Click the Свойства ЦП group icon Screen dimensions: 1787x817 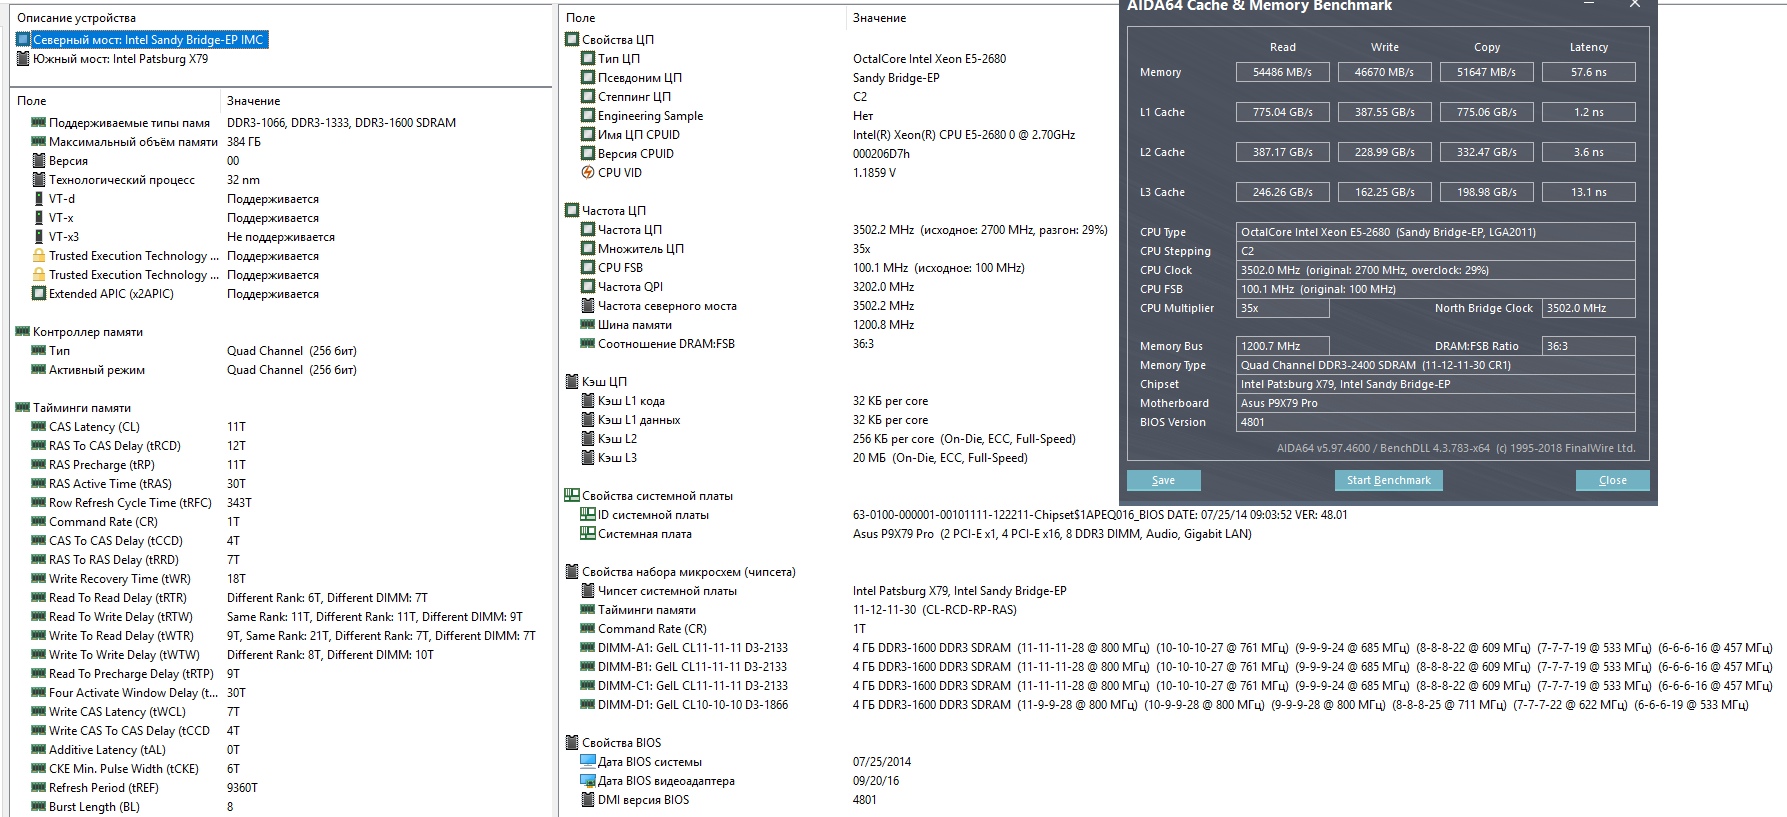click(572, 40)
